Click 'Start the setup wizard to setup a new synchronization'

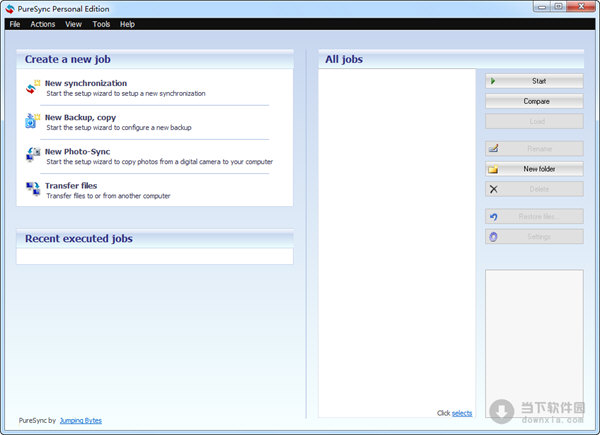126,93
